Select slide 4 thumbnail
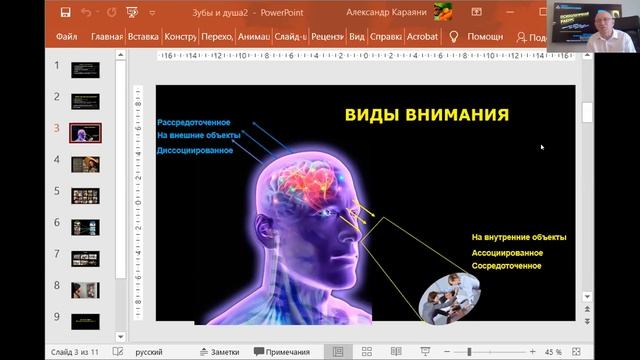The image size is (640, 360). 85,164
